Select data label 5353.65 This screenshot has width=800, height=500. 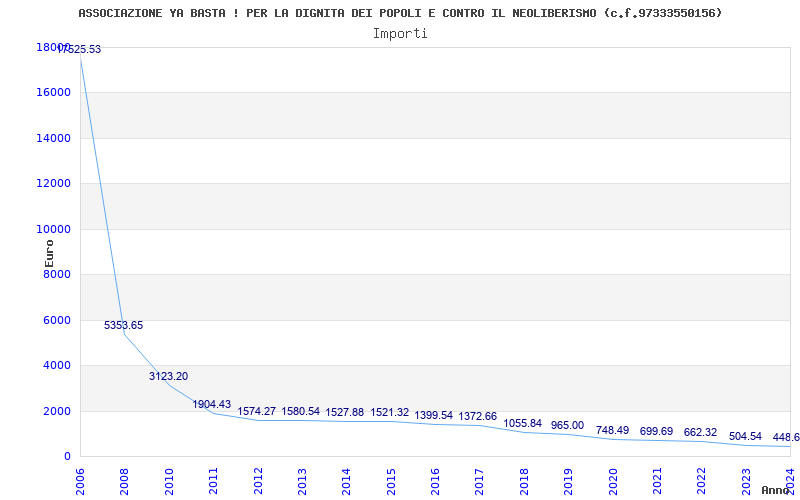point(123,326)
